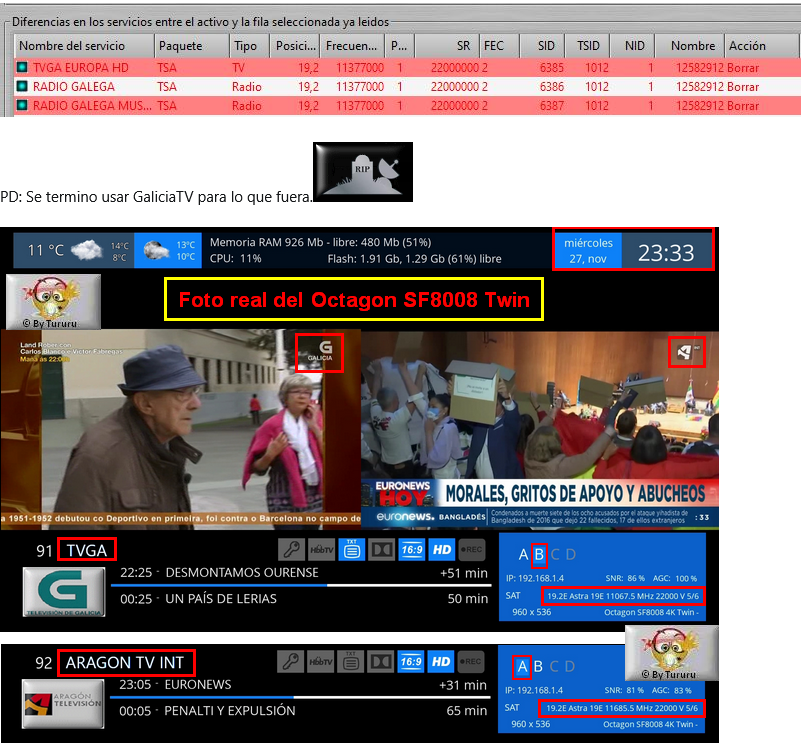Click the Dolby audio icon in ARAGON TV infobar
The image size is (801, 743).
pos(381,662)
